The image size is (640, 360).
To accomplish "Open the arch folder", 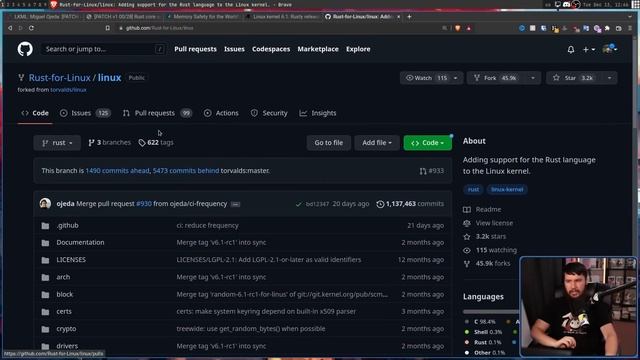I will 63,277.
